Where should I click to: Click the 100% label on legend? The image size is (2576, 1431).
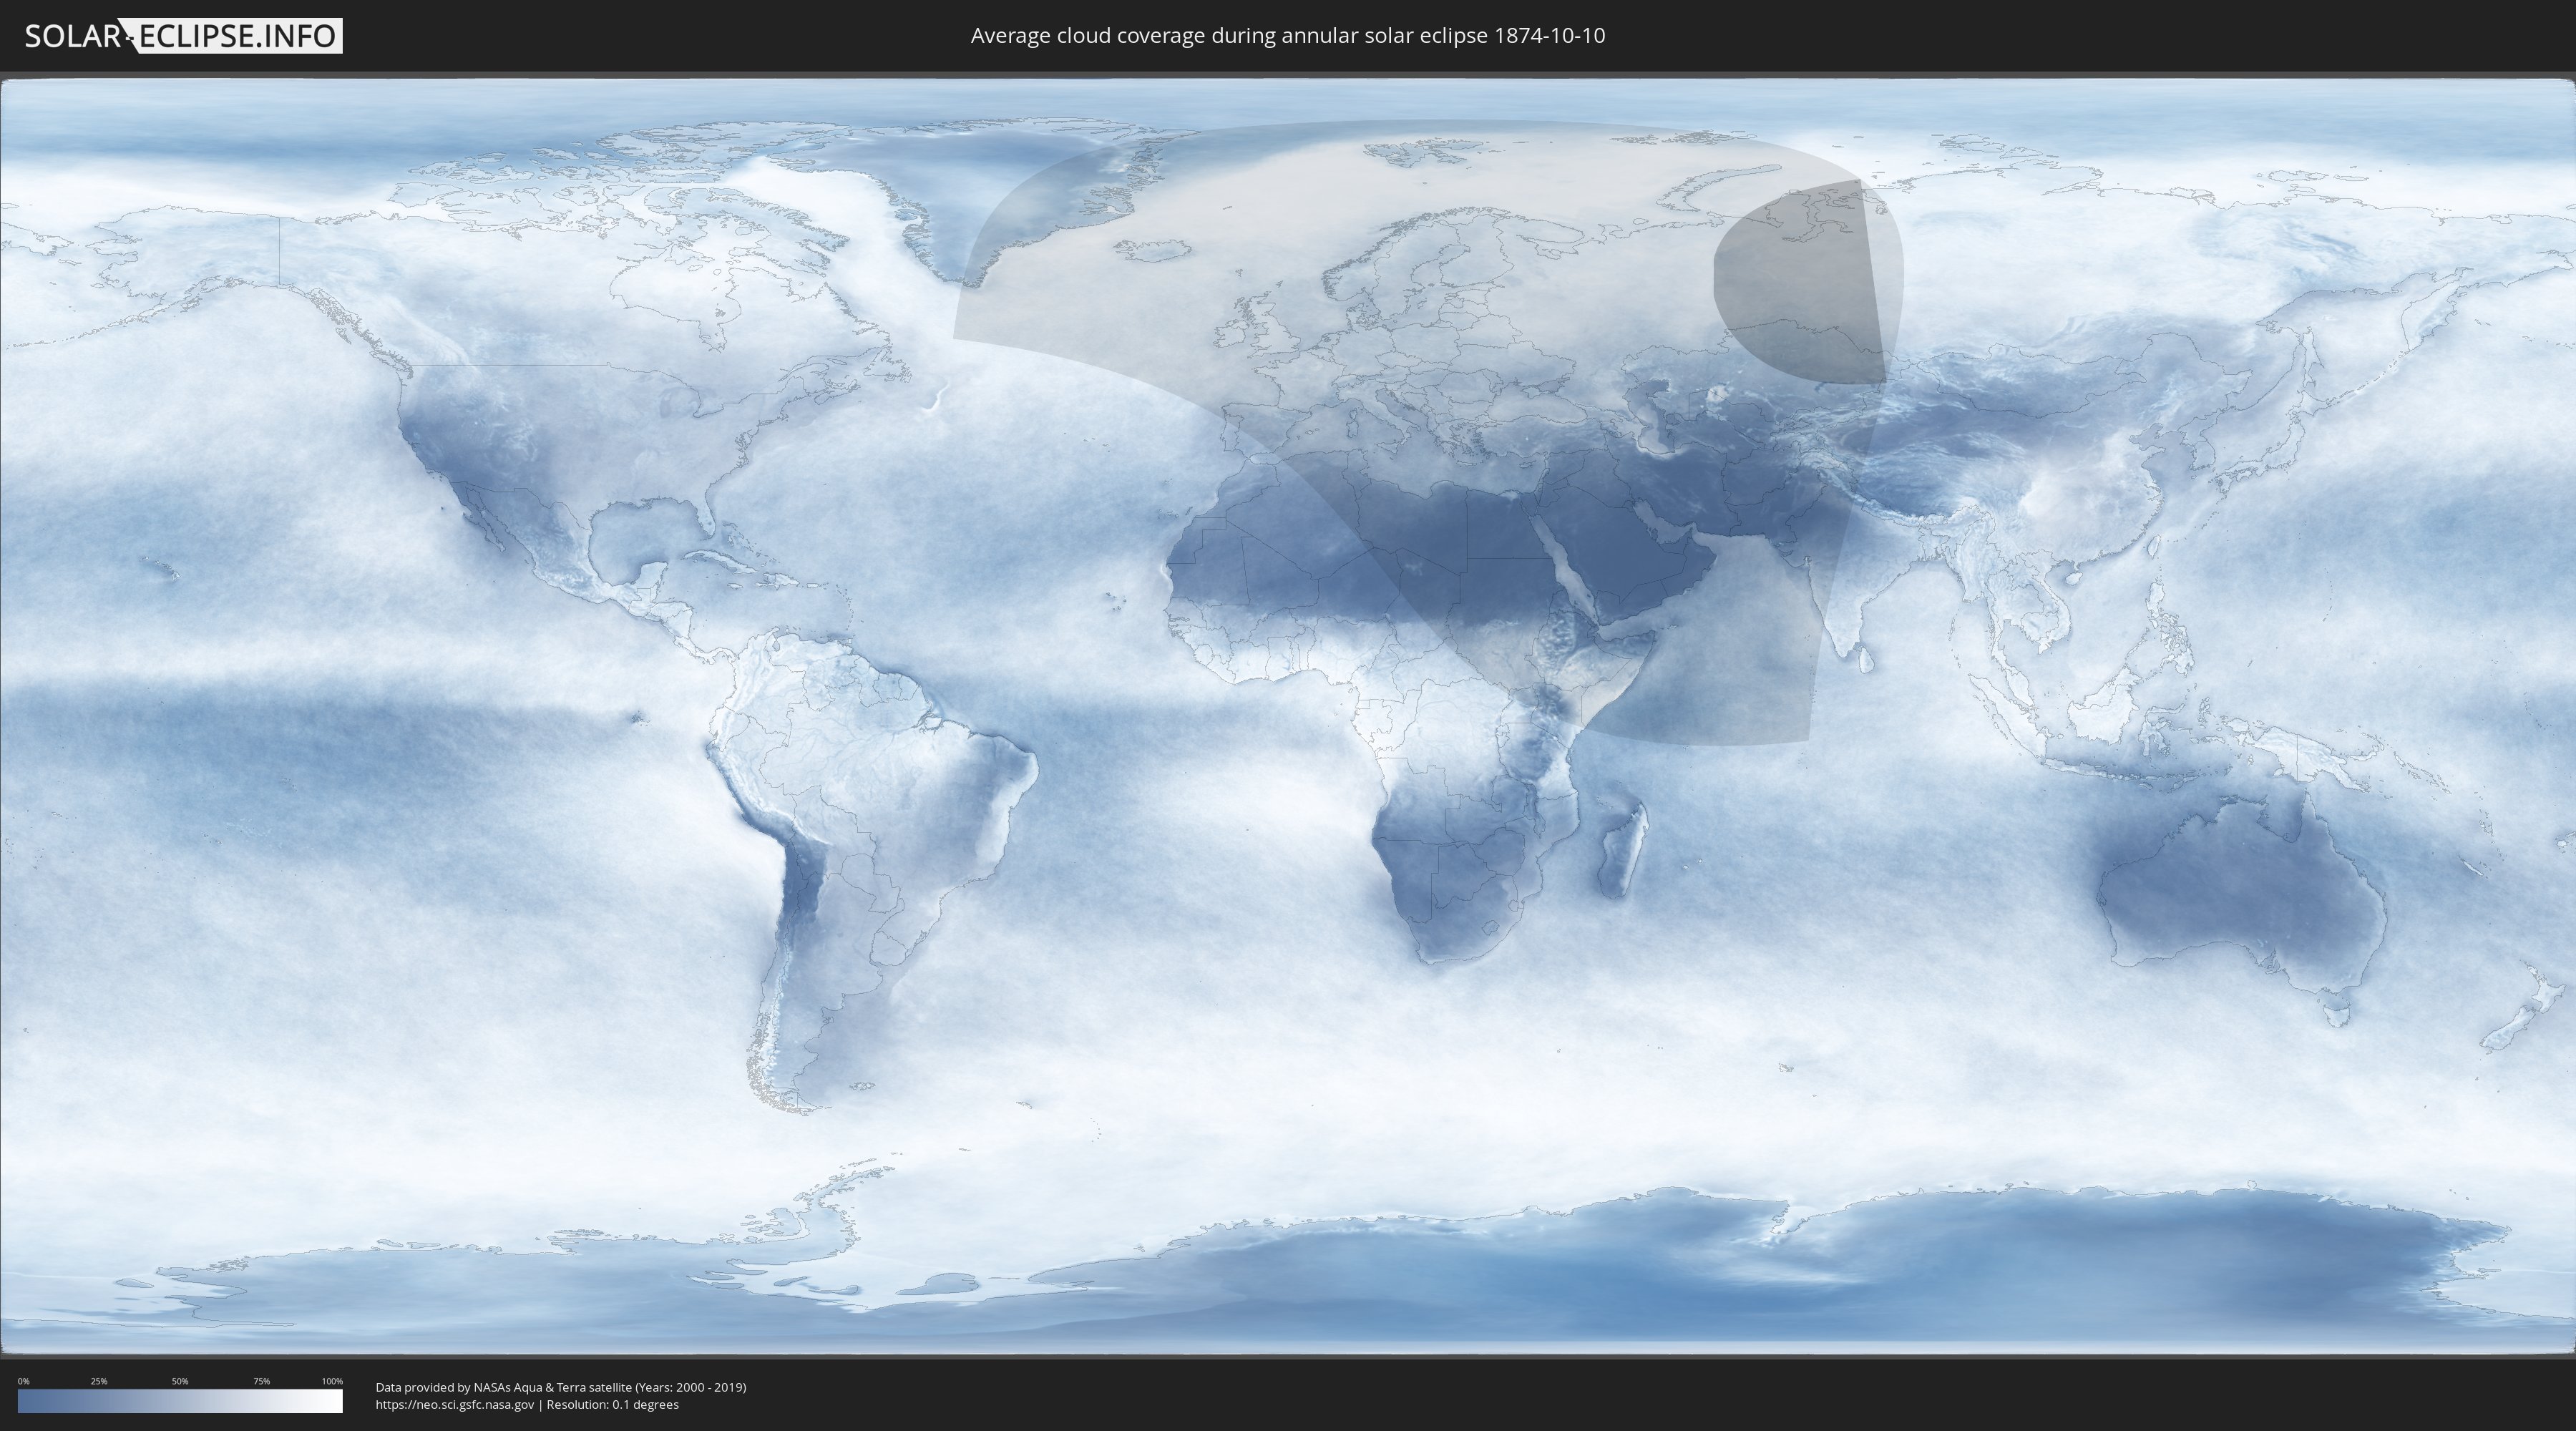[332, 1381]
